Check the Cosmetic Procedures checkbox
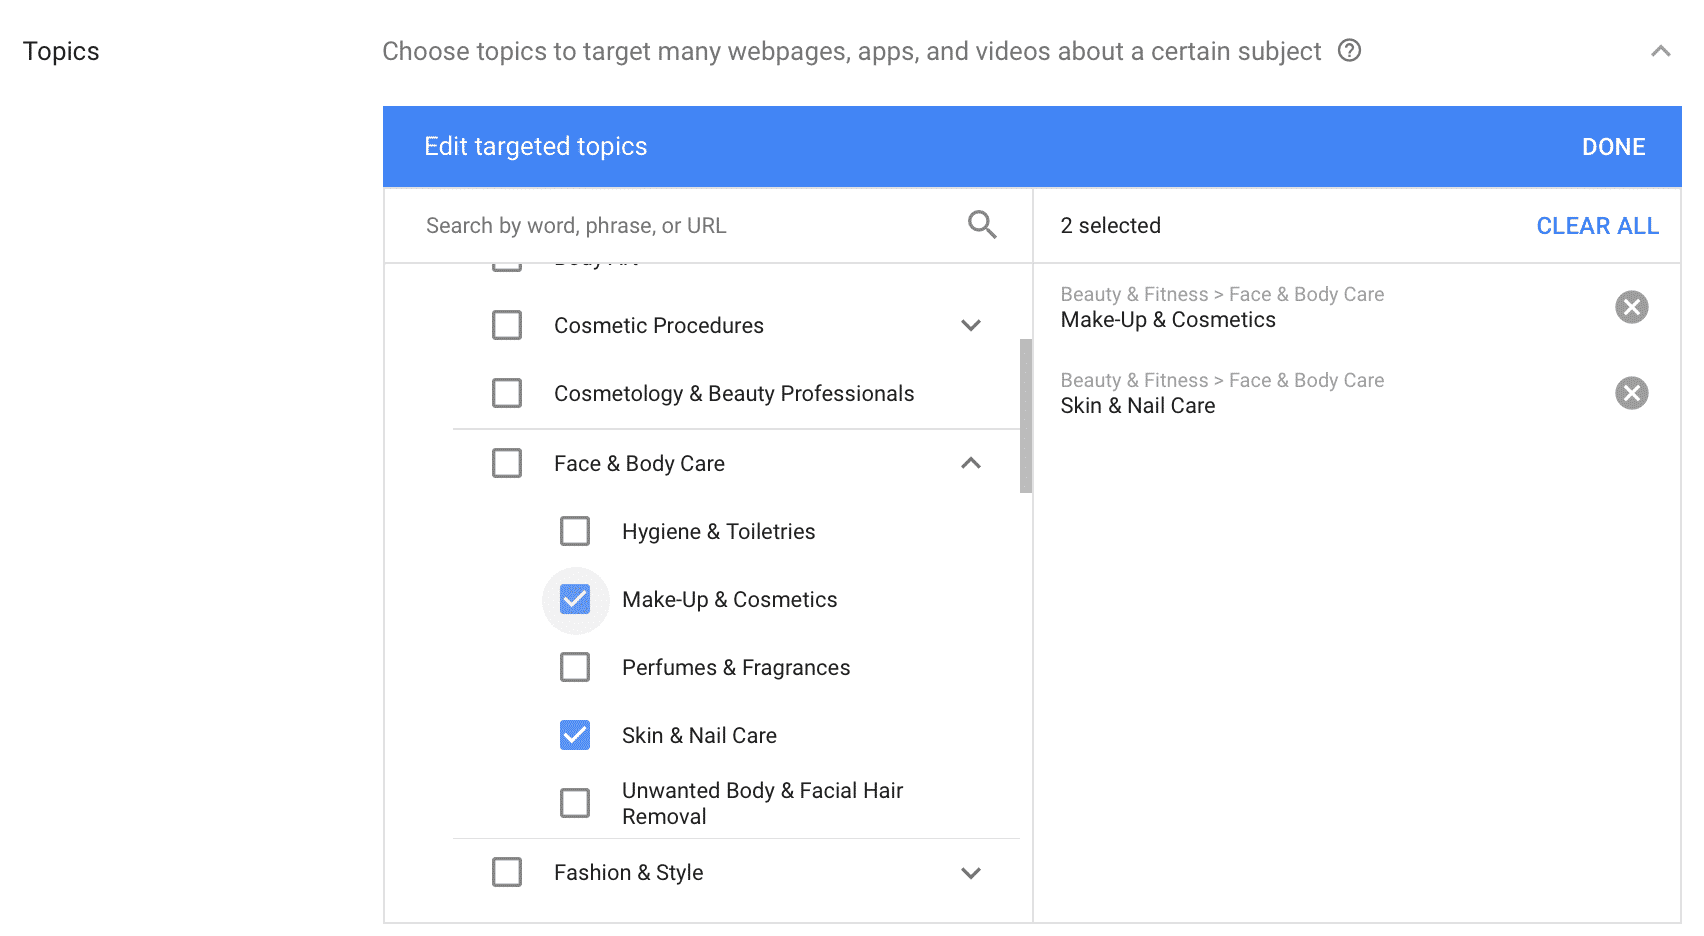 click(507, 325)
